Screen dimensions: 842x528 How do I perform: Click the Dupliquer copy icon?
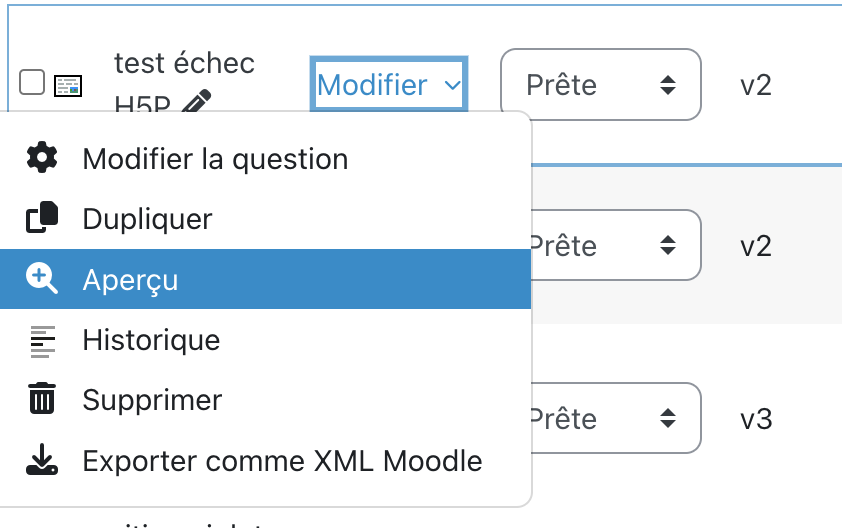point(42,218)
